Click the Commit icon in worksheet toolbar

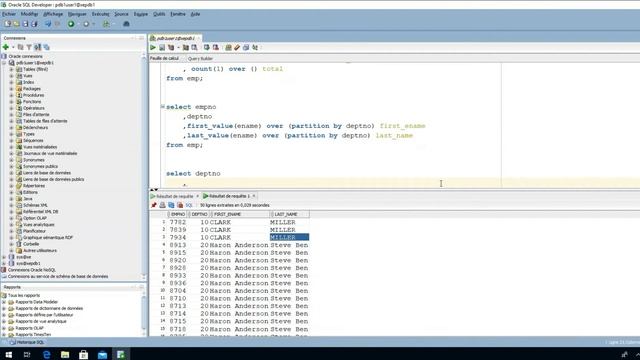tap(207, 47)
